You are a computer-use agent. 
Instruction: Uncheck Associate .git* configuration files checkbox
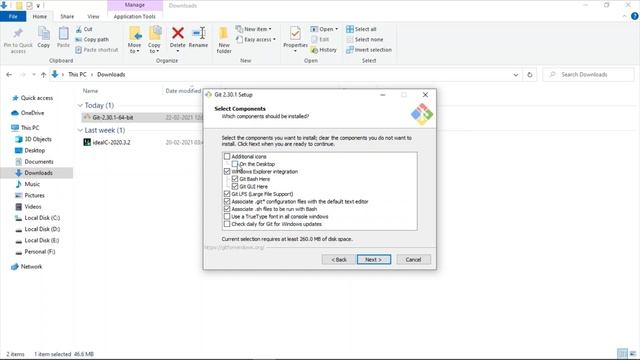tap(227, 201)
